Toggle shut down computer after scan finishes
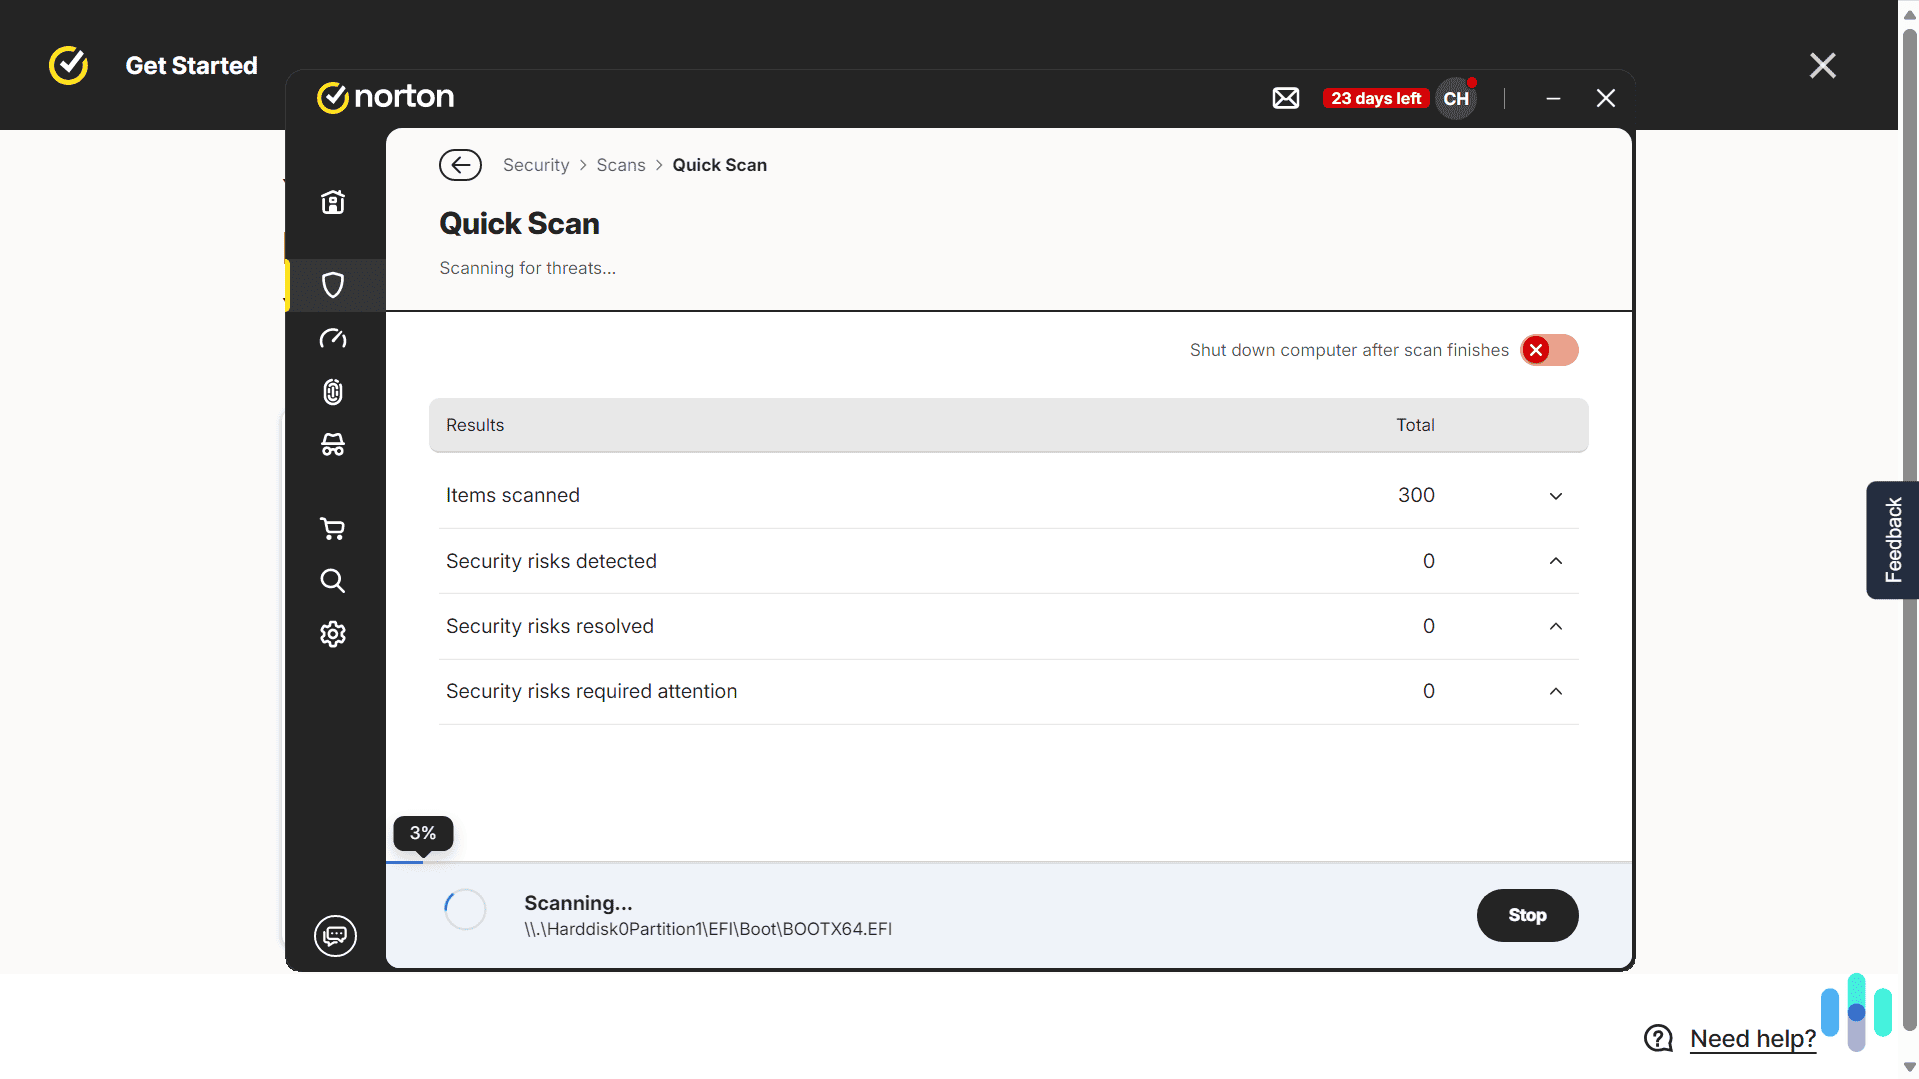The height and width of the screenshot is (1079, 1919). coord(1550,350)
